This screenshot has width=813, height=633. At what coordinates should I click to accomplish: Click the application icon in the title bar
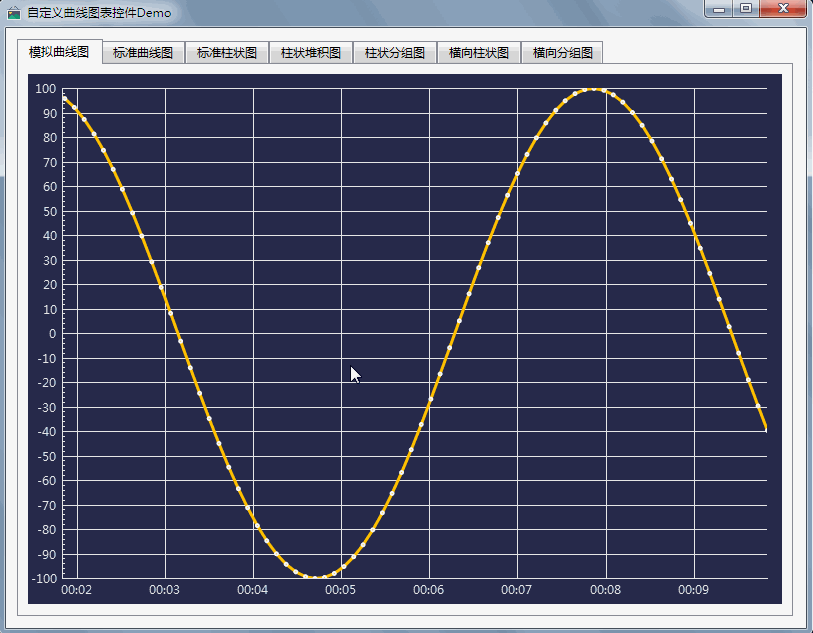[14, 11]
